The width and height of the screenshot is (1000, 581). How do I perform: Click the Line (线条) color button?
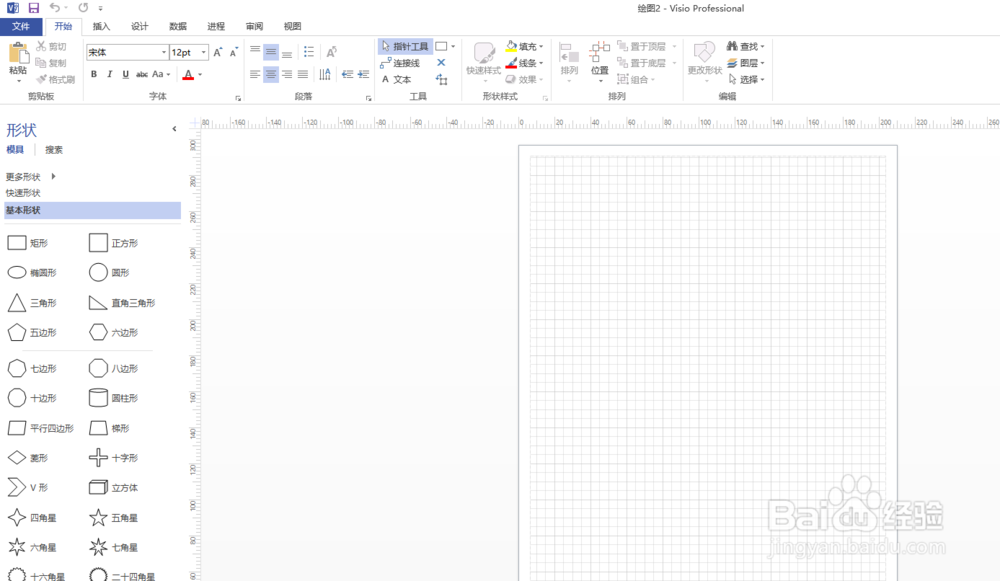coord(523,63)
